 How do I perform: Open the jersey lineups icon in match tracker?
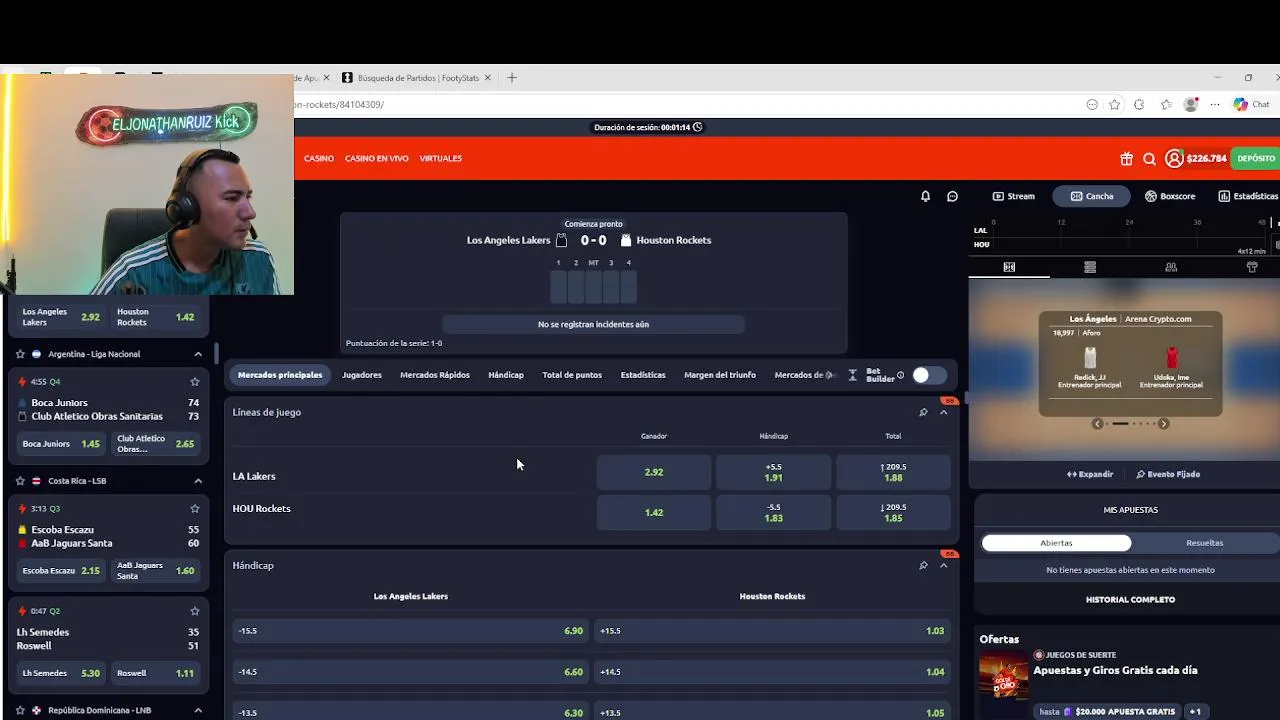(x=1252, y=267)
